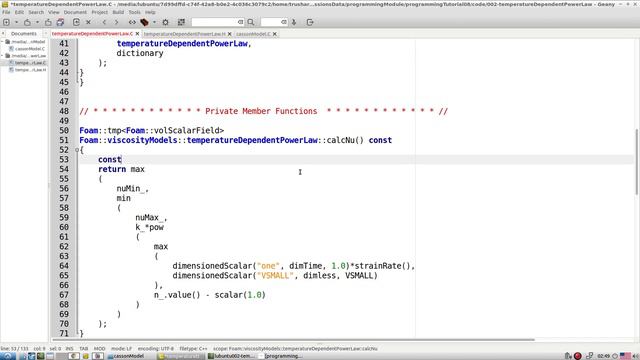Compile the current file
This screenshot has width=640, height=360.
coord(132,22)
